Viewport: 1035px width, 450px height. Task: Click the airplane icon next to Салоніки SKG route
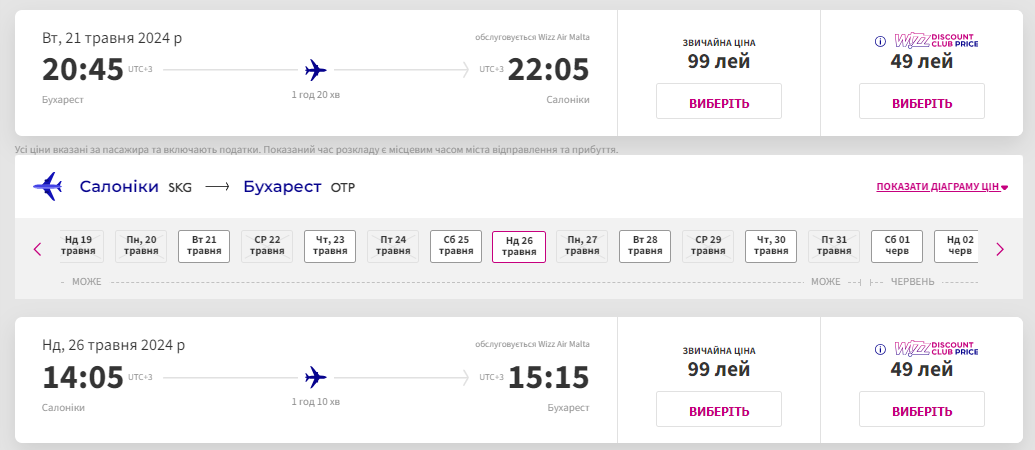click(47, 187)
